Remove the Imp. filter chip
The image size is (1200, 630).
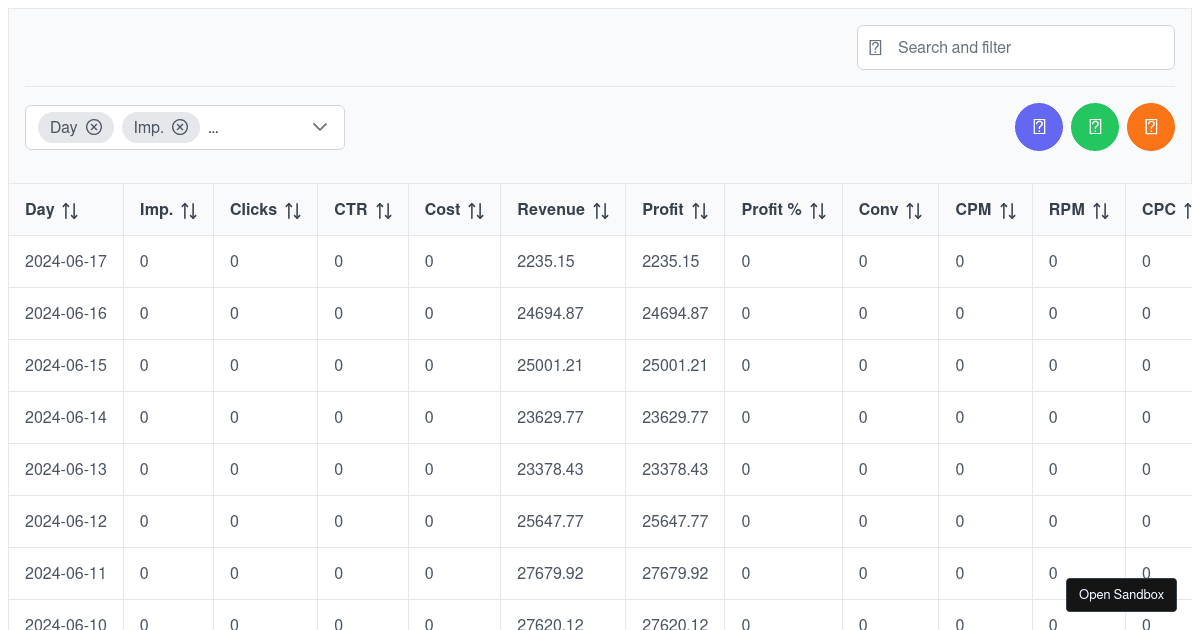(x=180, y=127)
